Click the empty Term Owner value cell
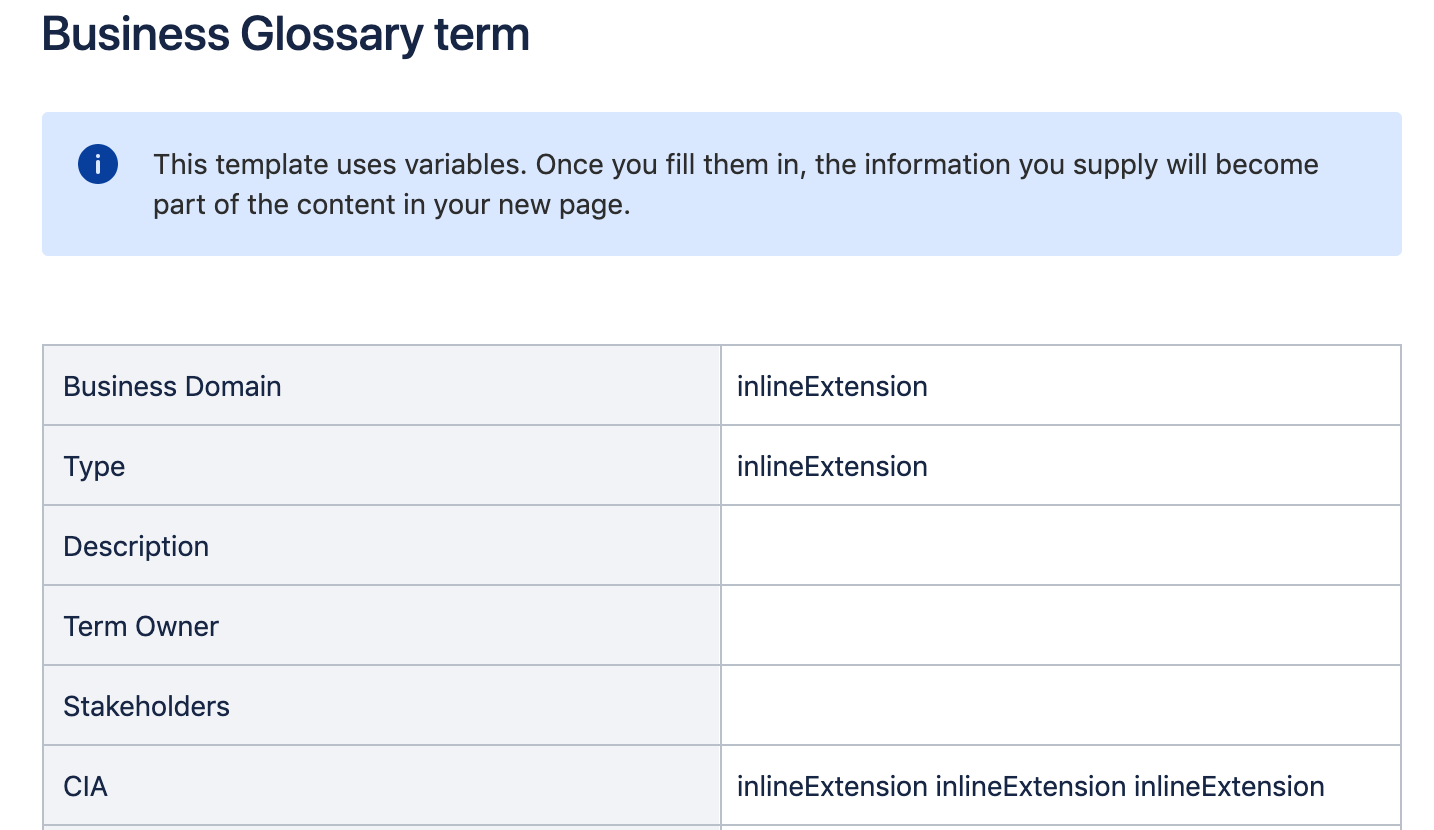 pos(1060,626)
